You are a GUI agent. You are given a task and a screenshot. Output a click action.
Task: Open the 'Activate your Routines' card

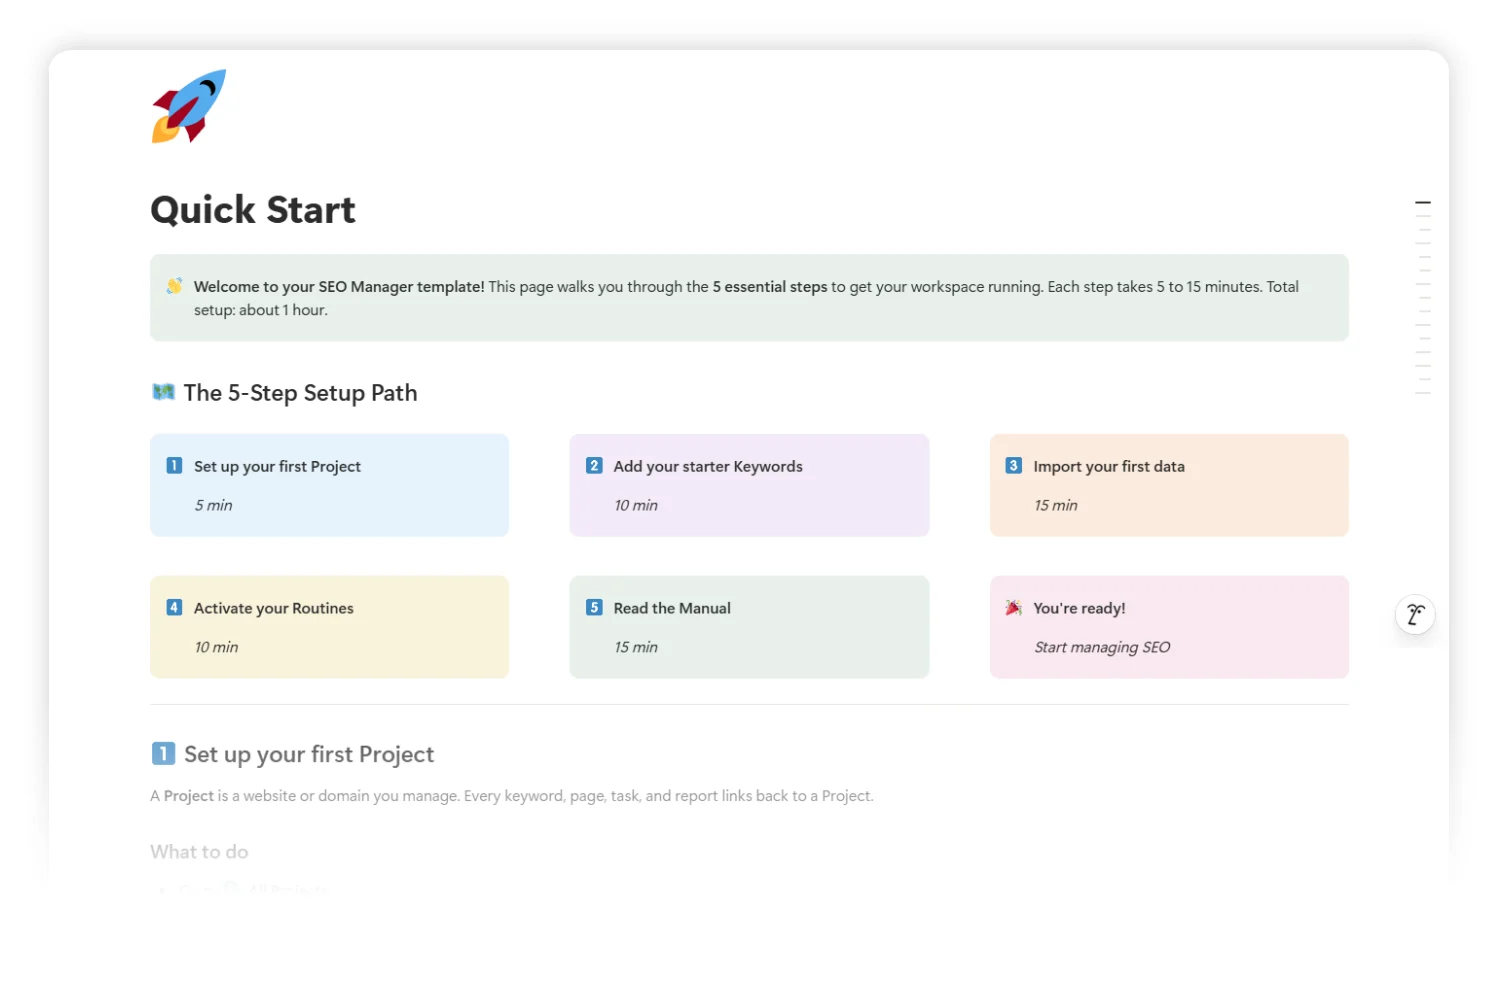point(330,627)
